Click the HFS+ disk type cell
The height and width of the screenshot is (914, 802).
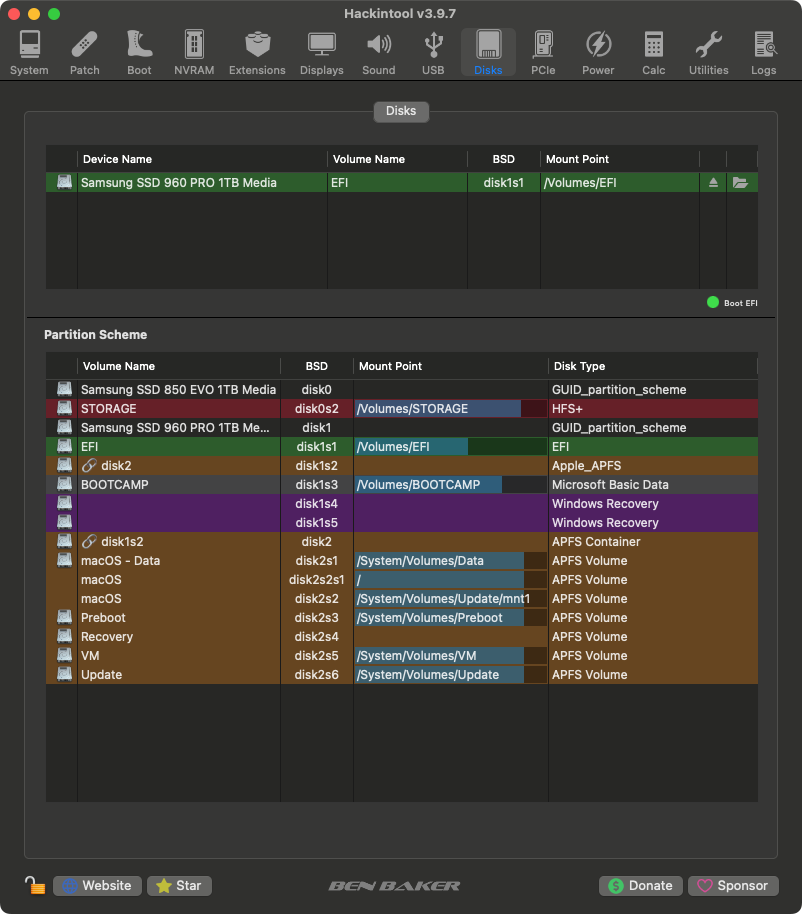coord(653,409)
